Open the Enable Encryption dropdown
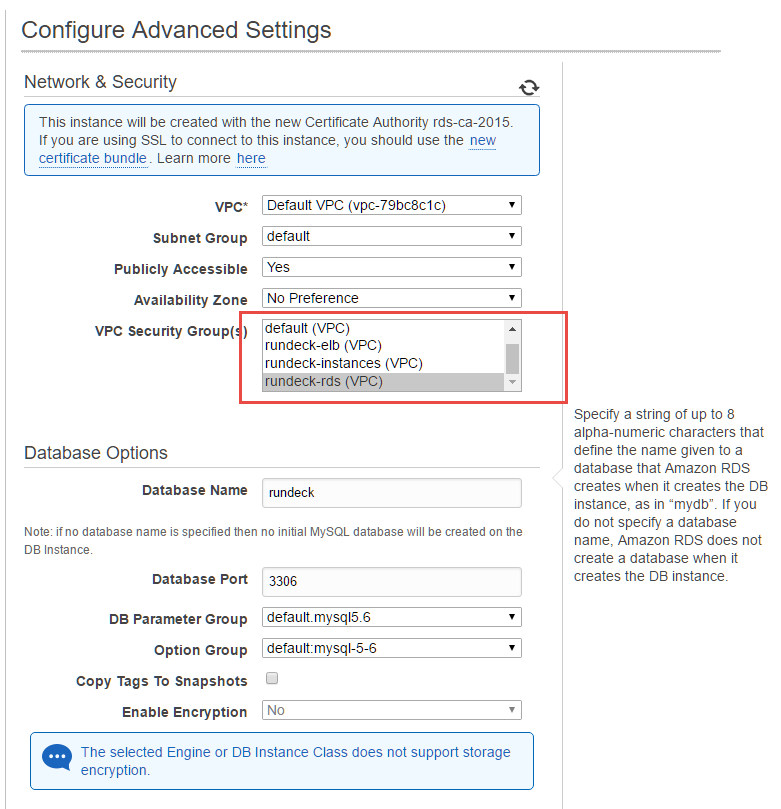781x809 pixels. coord(392,710)
